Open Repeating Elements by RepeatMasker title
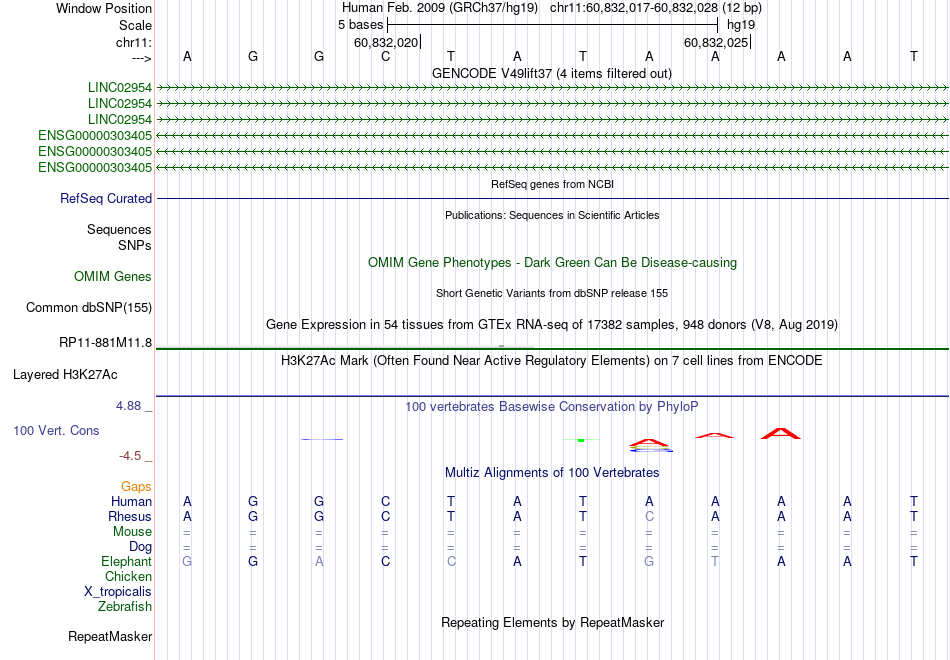This screenshot has width=950, height=660. click(x=553, y=623)
